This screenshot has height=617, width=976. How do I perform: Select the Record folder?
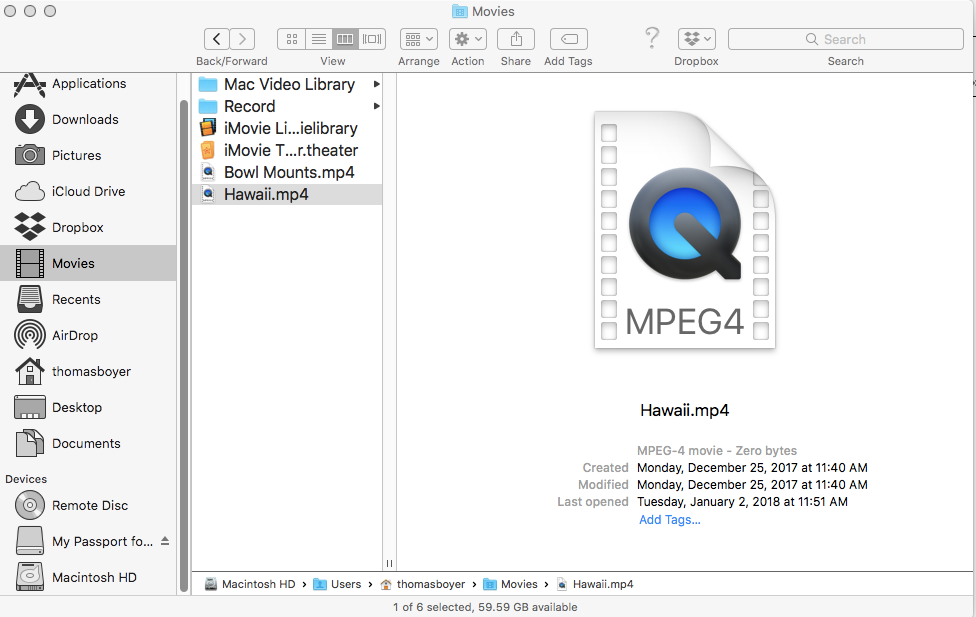pyautogui.click(x=287, y=106)
